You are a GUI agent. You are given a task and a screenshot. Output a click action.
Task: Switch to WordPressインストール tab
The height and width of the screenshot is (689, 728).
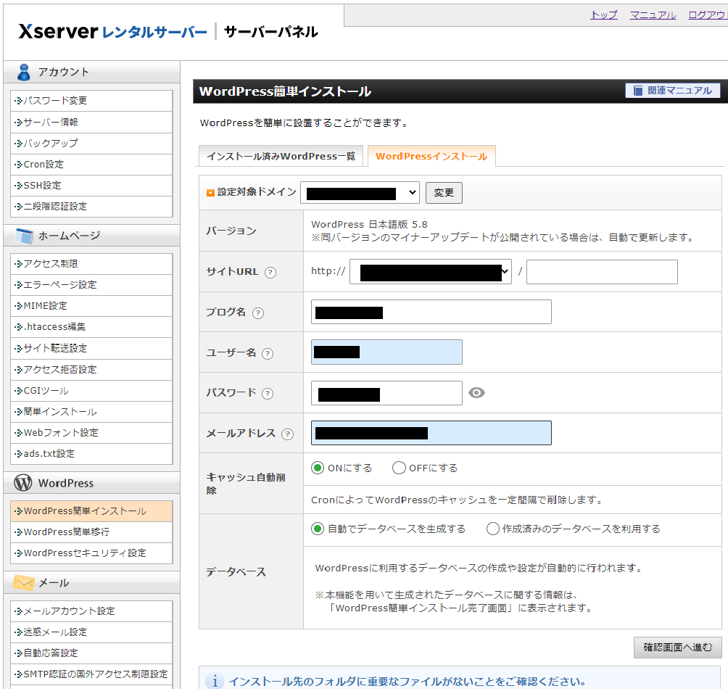(x=431, y=156)
